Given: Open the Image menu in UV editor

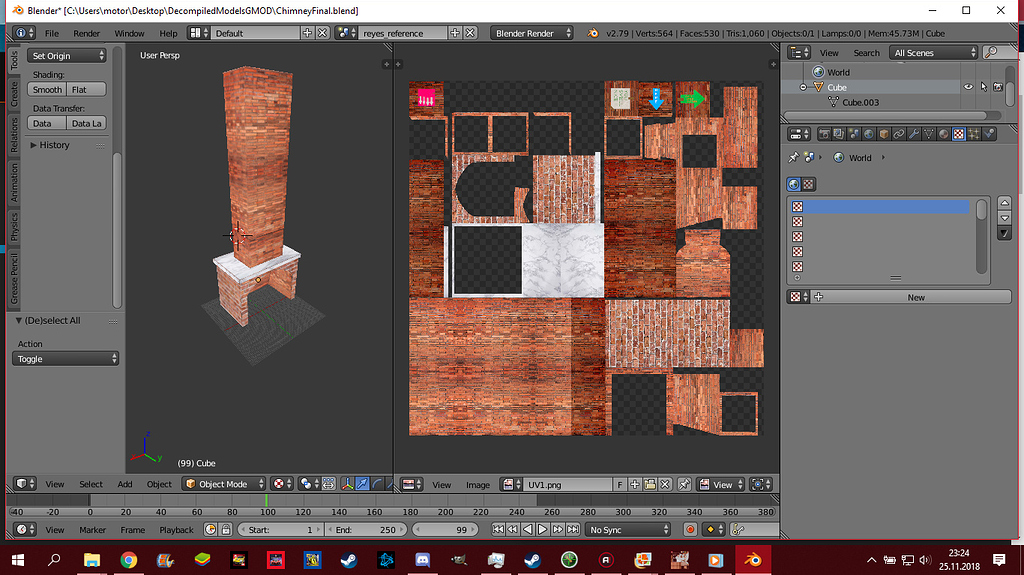Looking at the screenshot, I should [x=477, y=485].
